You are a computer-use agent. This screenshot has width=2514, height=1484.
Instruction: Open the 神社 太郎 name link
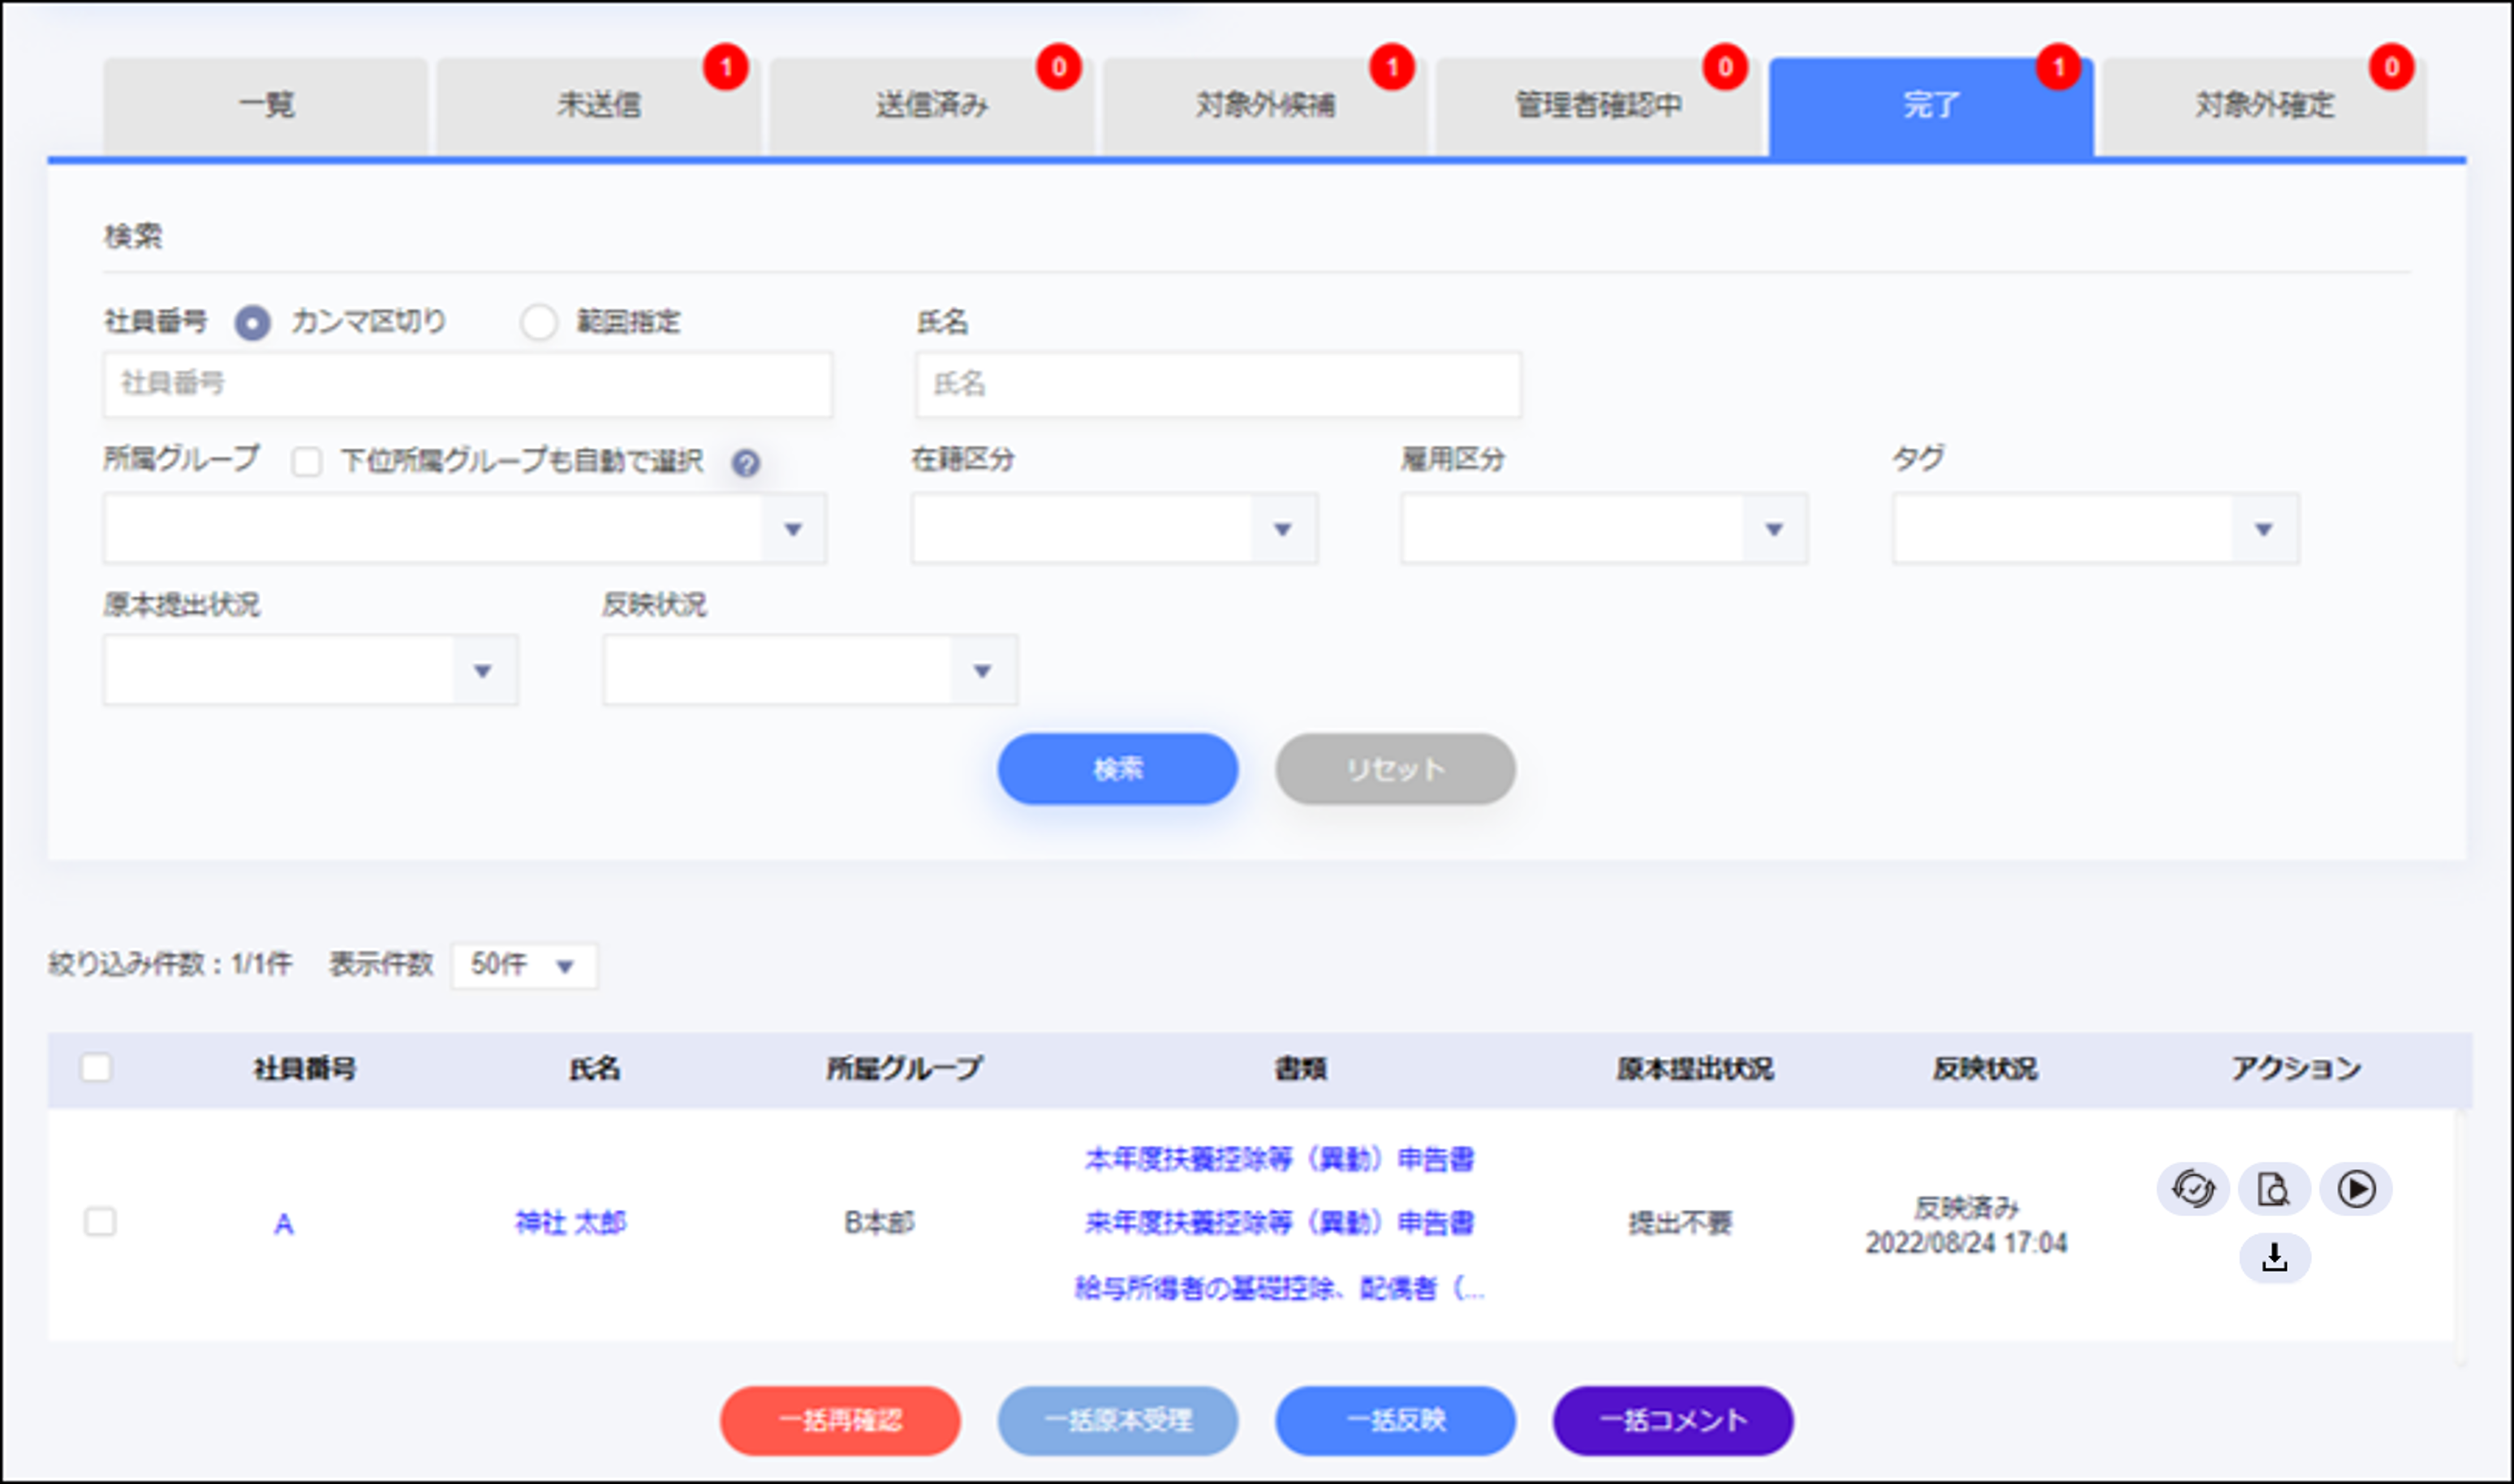[x=570, y=1223]
